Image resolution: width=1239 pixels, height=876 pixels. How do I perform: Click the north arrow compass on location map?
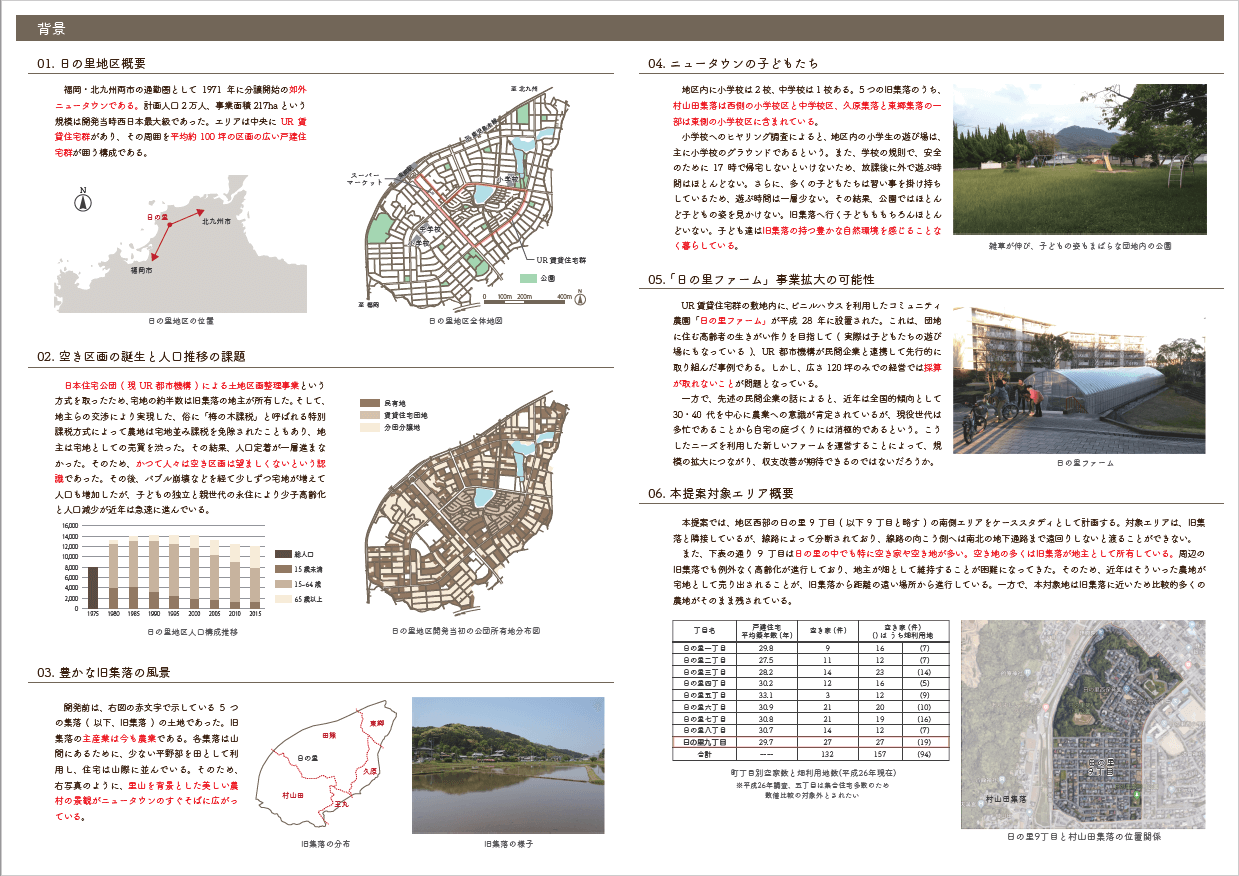coord(84,201)
